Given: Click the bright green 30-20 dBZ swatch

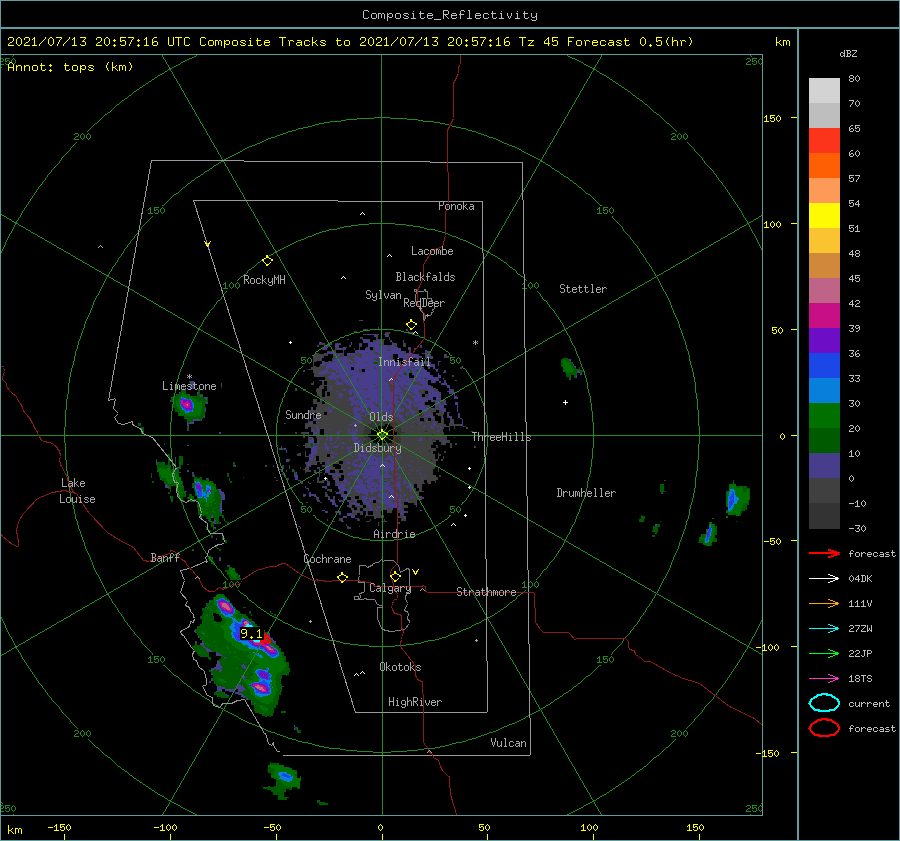Looking at the screenshot, I should tap(824, 416).
